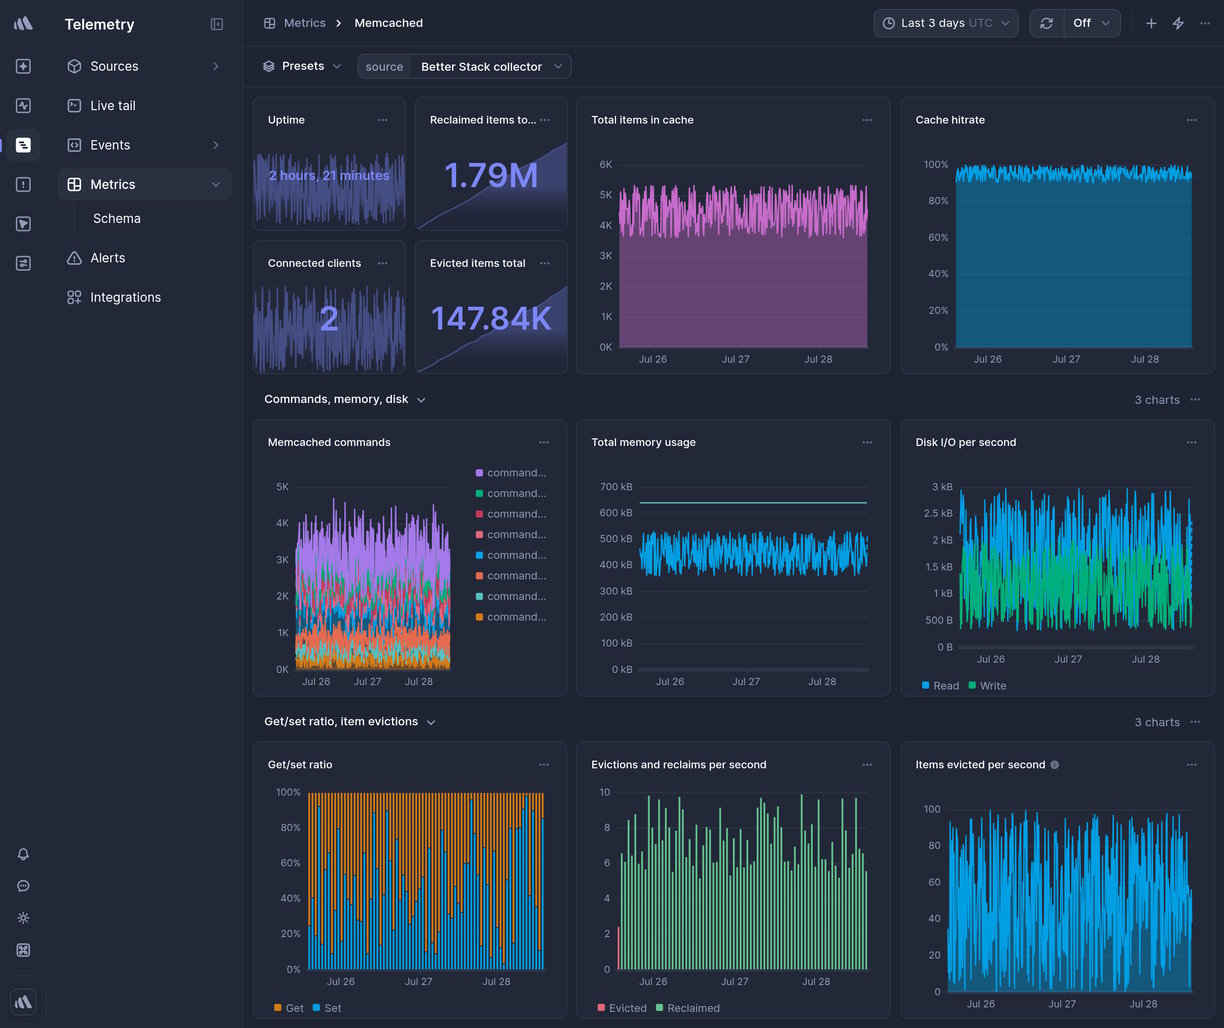The image size is (1224, 1028).
Task: Open the command-key shortcuts icon
Action: tap(23, 950)
